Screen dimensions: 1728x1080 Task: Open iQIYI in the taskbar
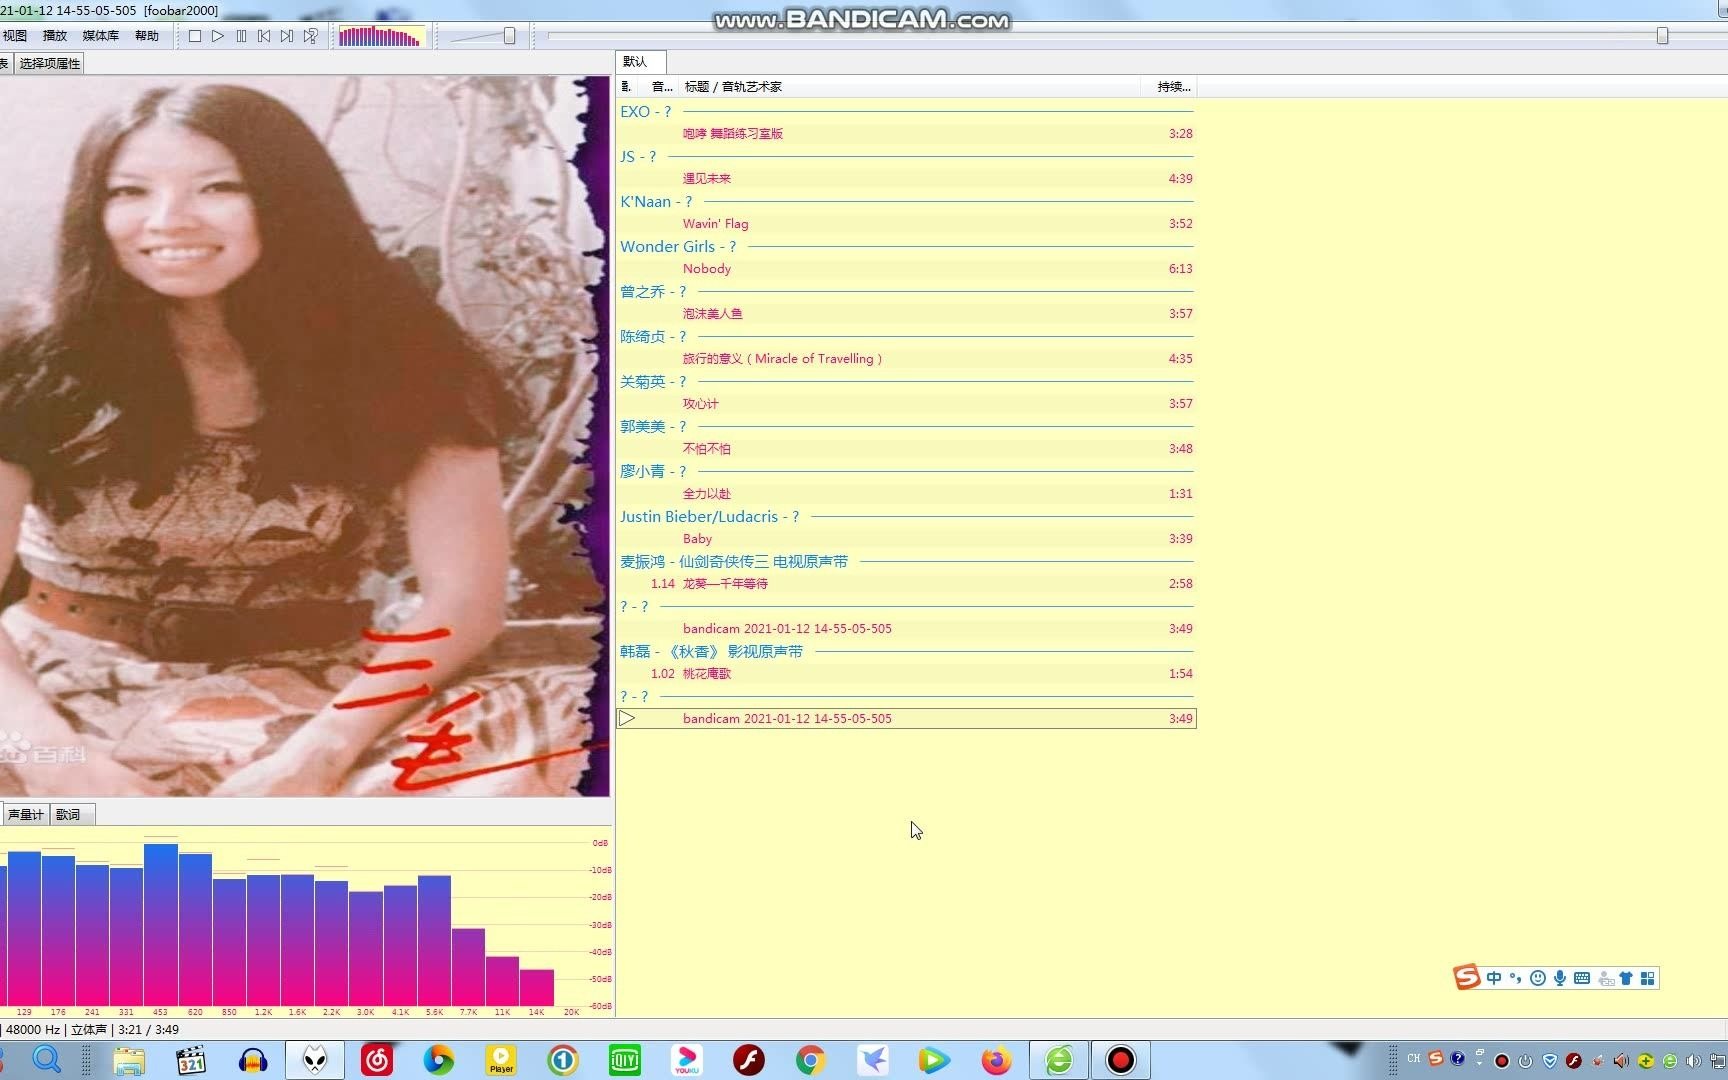coord(625,1060)
